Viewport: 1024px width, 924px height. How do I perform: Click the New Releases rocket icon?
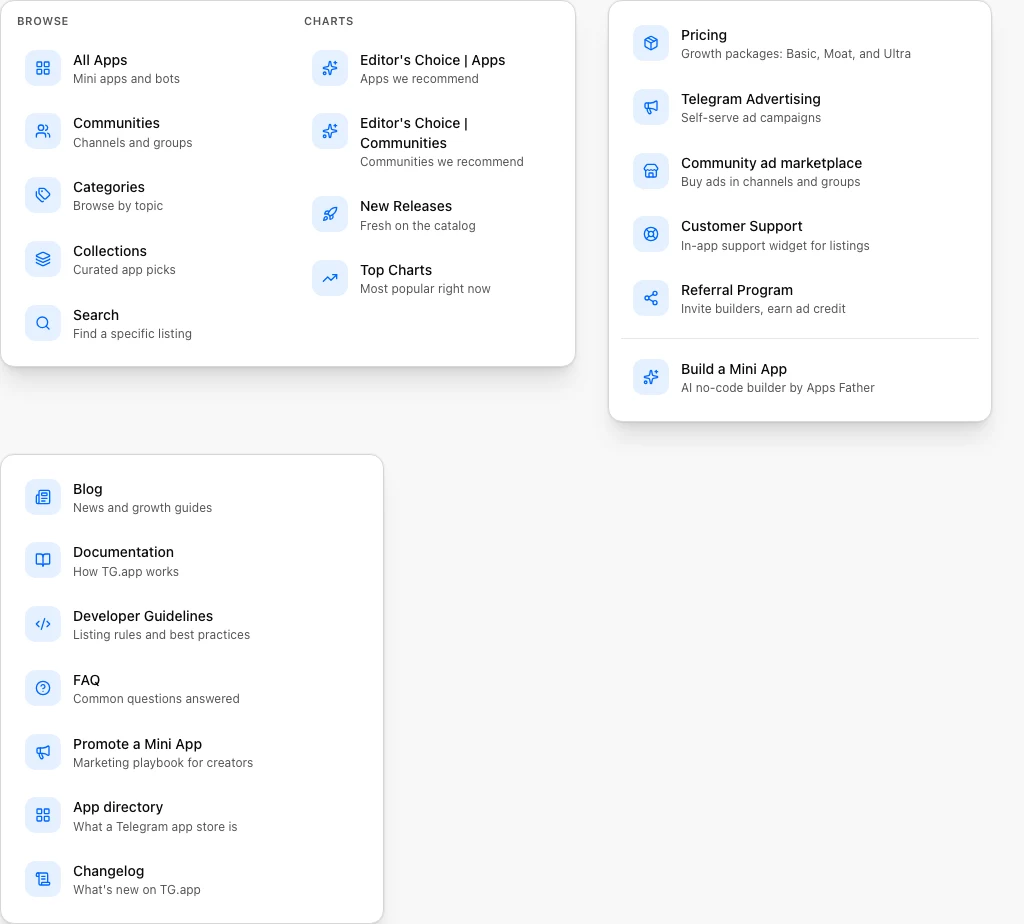pyautogui.click(x=330, y=214)
